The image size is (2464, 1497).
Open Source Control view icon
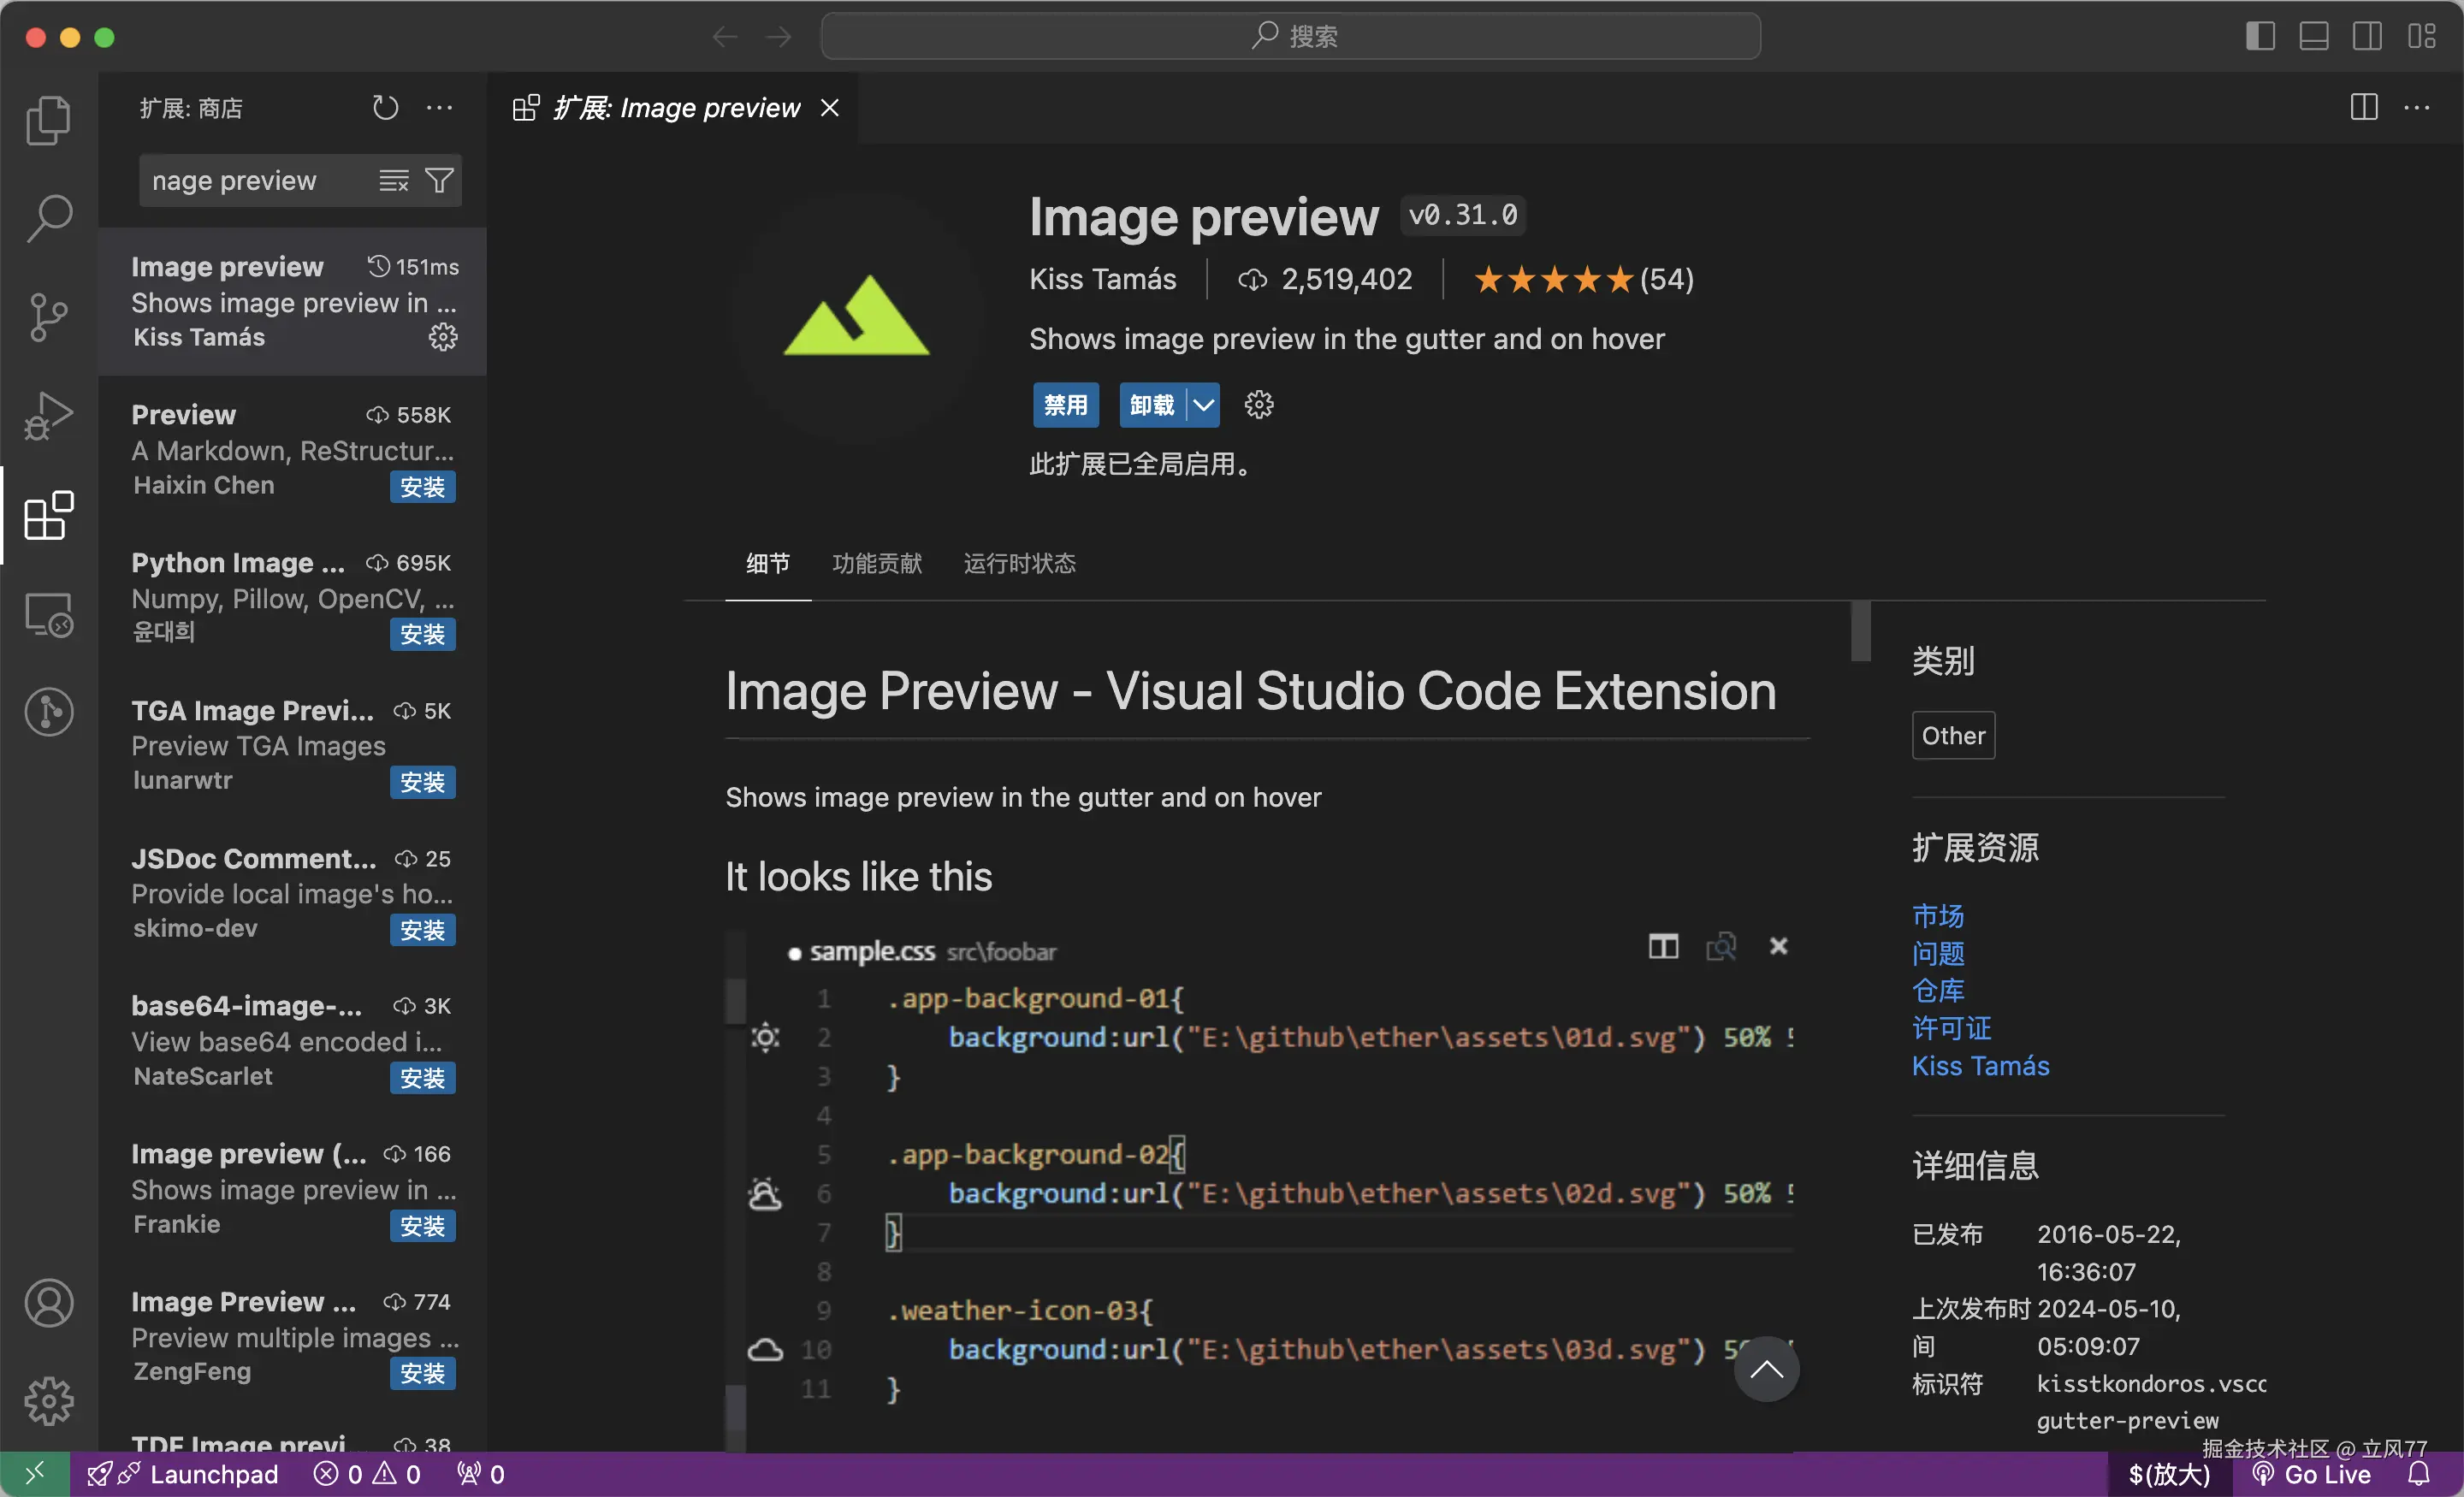pos(48,317)
